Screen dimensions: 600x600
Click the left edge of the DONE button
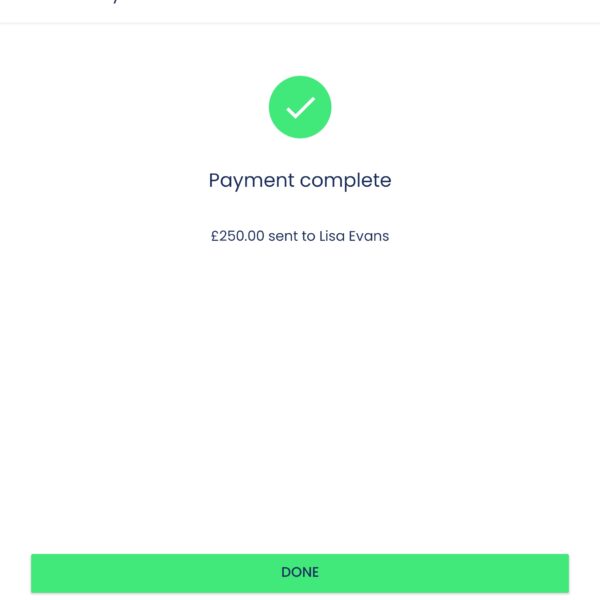pyautogui.click(x=38, y=573)
